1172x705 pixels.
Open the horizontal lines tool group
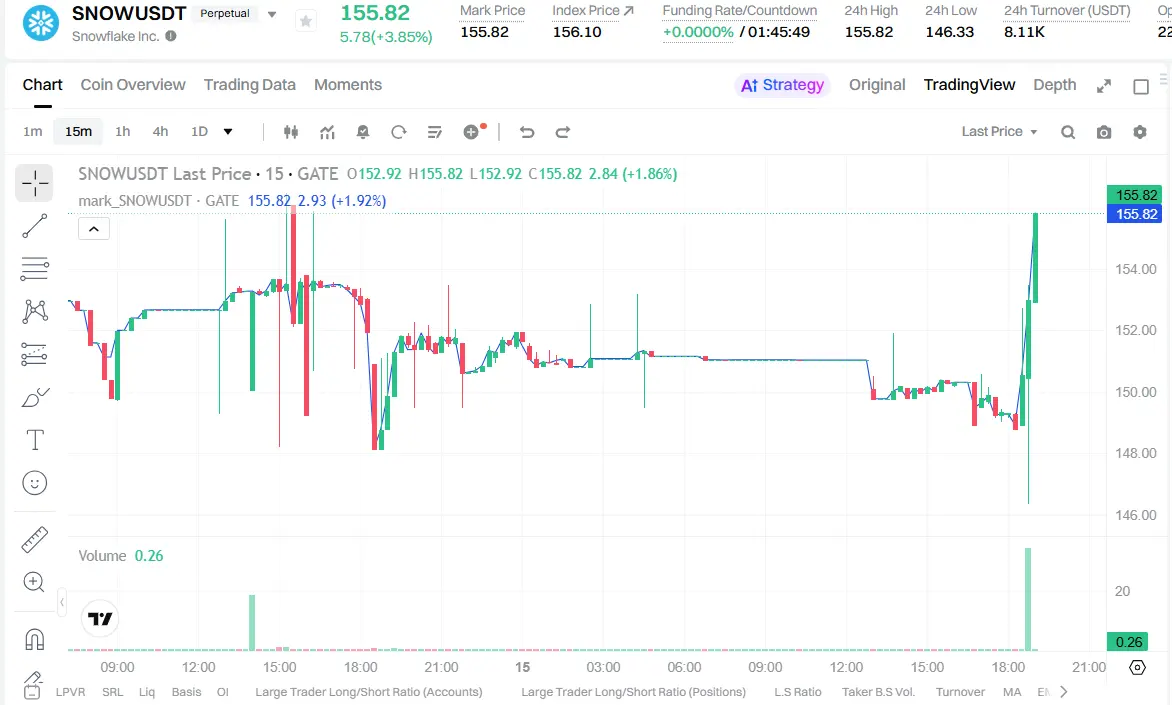(34, 268)
